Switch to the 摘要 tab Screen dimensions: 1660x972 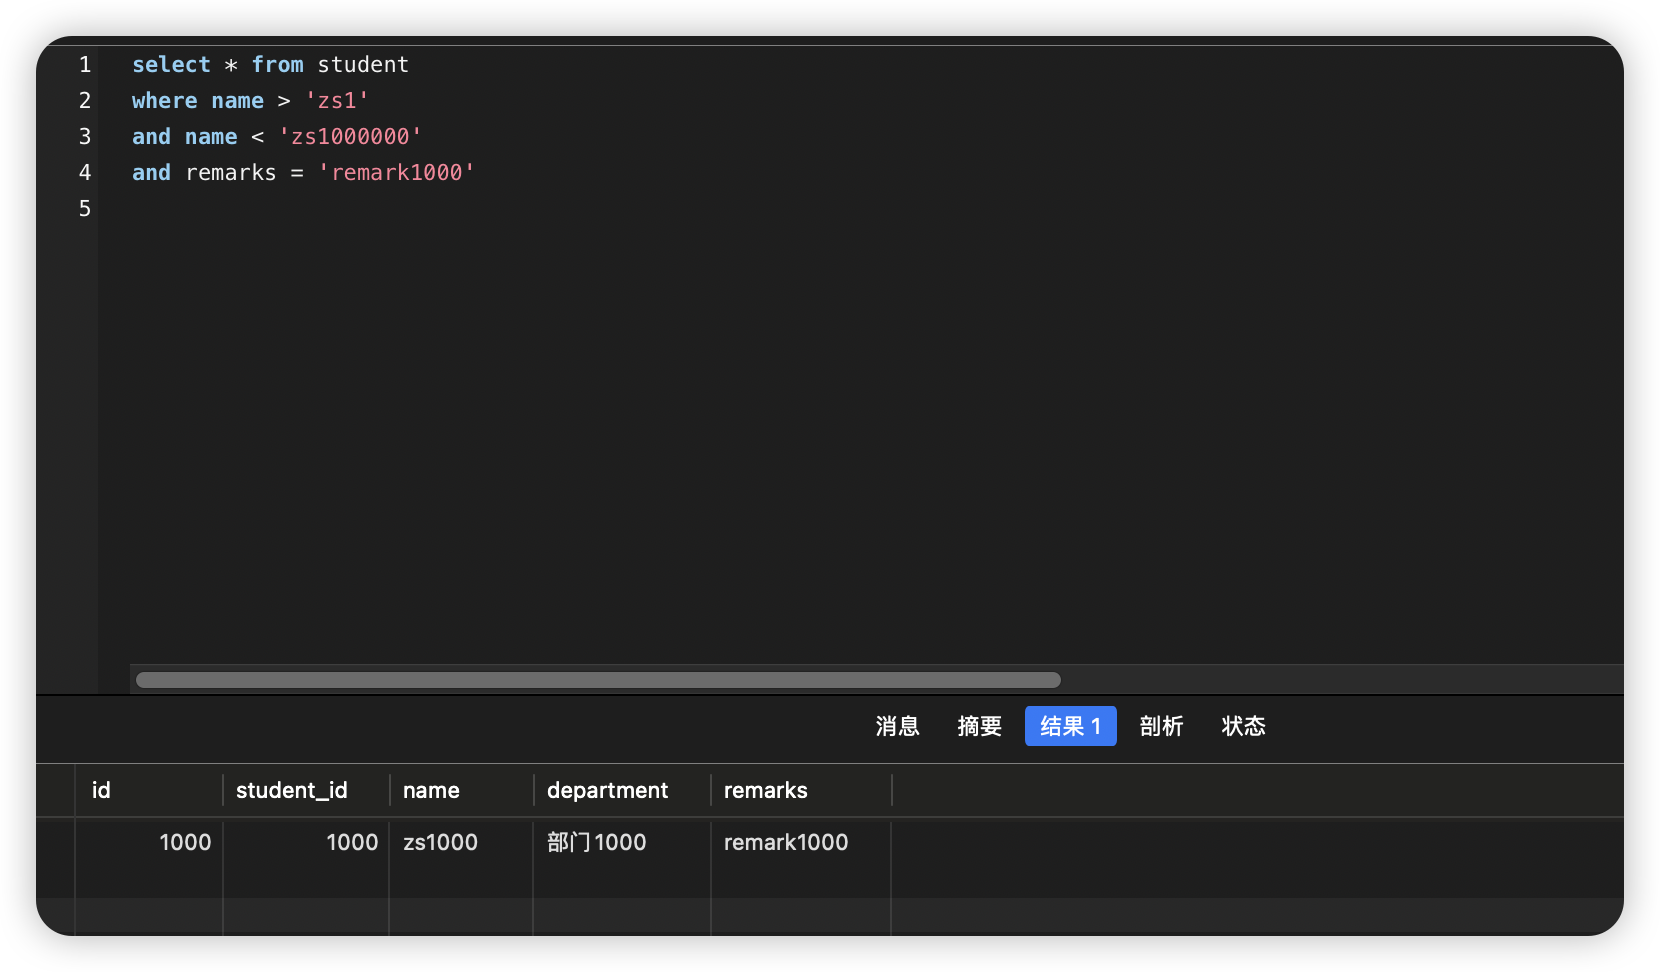point(979,726)
